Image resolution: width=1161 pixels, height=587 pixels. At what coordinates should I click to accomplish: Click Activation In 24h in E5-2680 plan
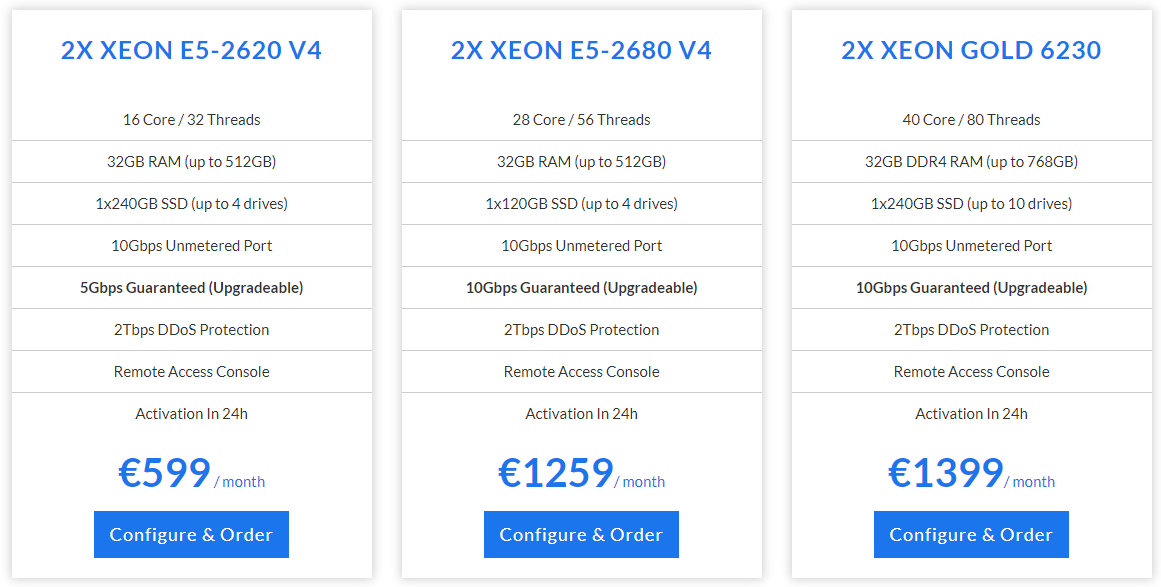(581, 414)
